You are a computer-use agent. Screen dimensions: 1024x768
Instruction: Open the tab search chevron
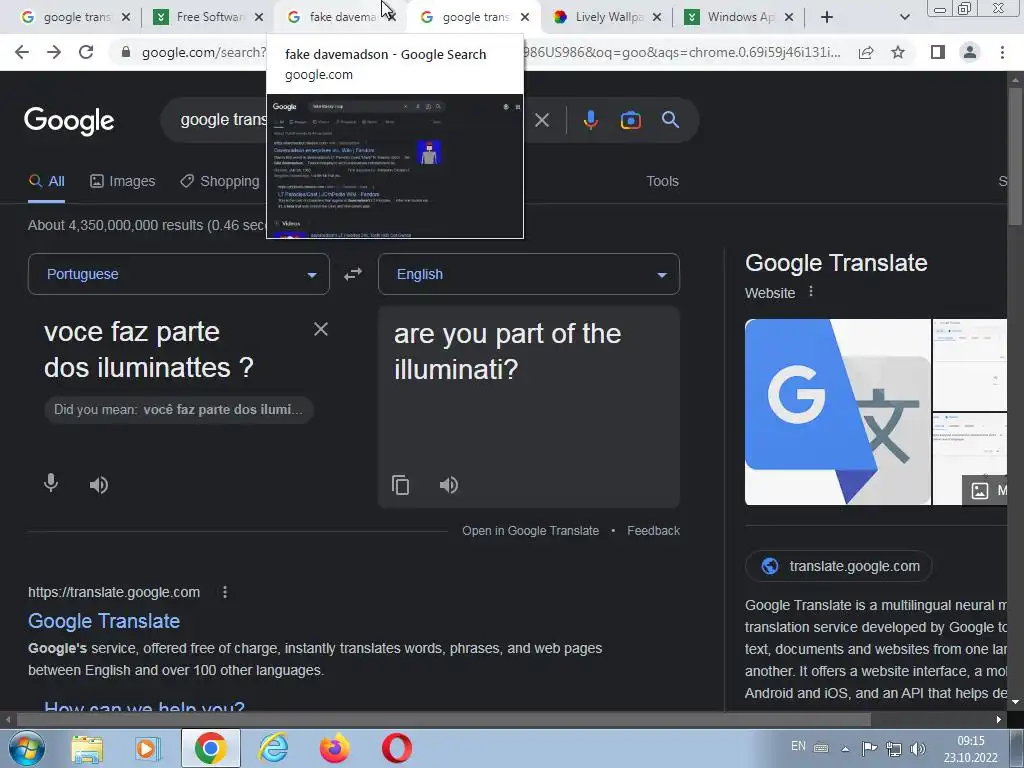(904, 17)
